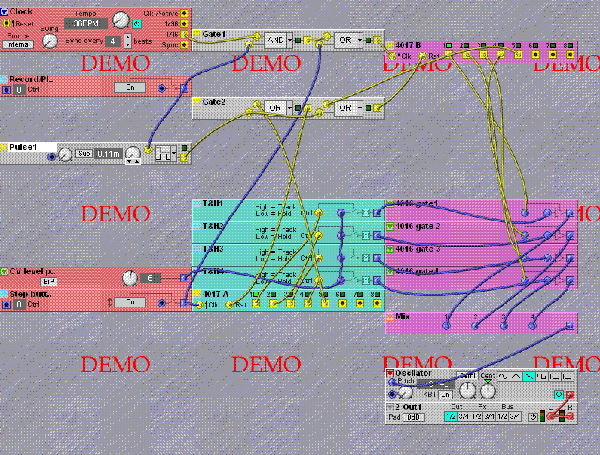Collapse the T&H1 module
Viewport: 600px width, 455px height.
[x=197, y=204]
